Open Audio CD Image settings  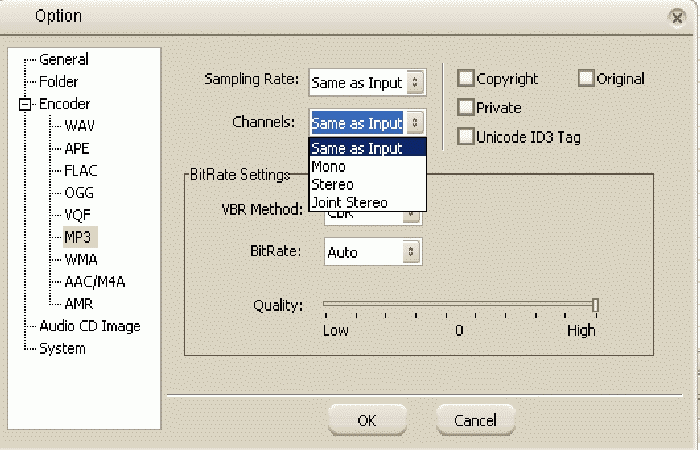89,326
